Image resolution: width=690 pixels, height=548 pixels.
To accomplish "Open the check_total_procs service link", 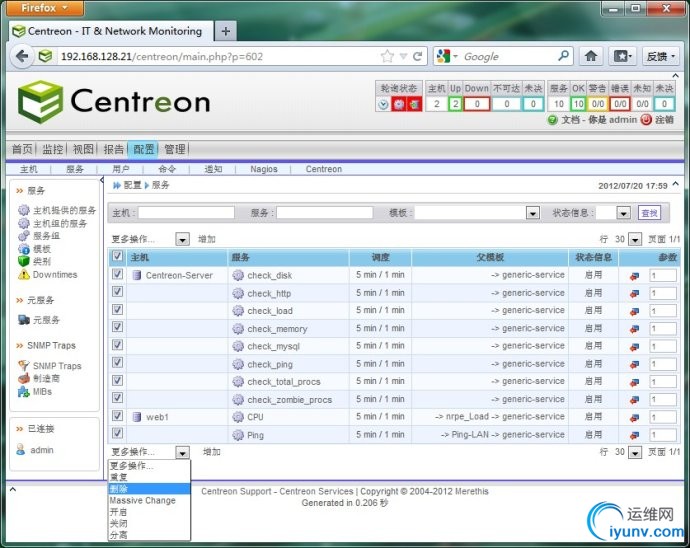I will click(x=284, y=382).
